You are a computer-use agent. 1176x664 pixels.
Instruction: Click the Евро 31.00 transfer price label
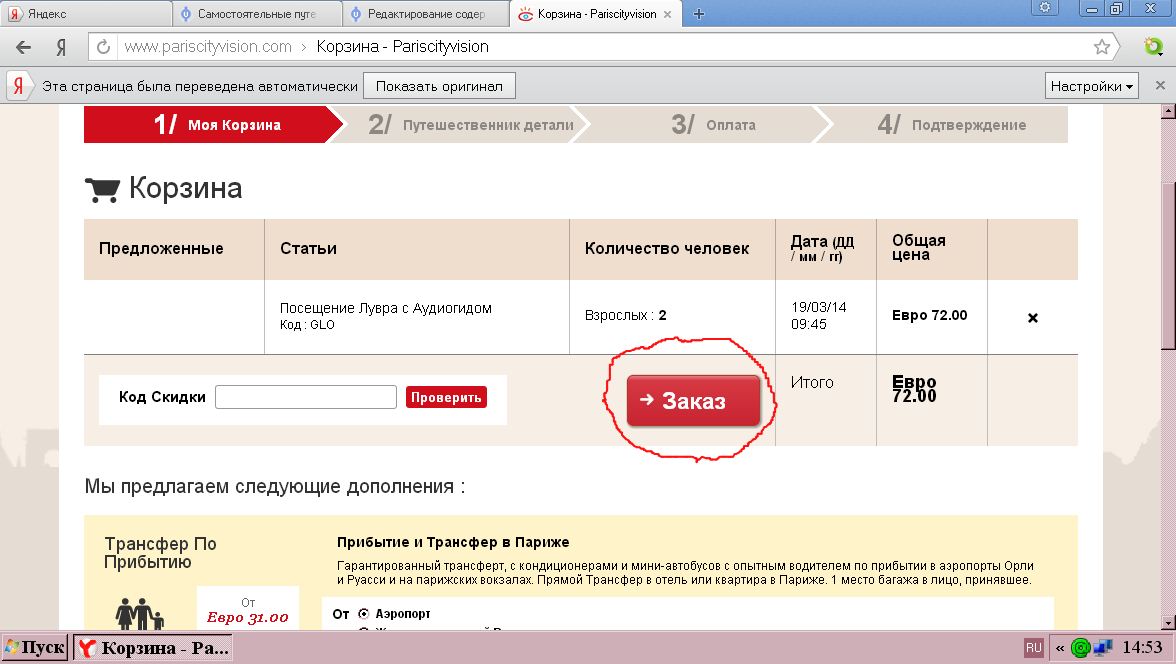[x=248, y=617]
